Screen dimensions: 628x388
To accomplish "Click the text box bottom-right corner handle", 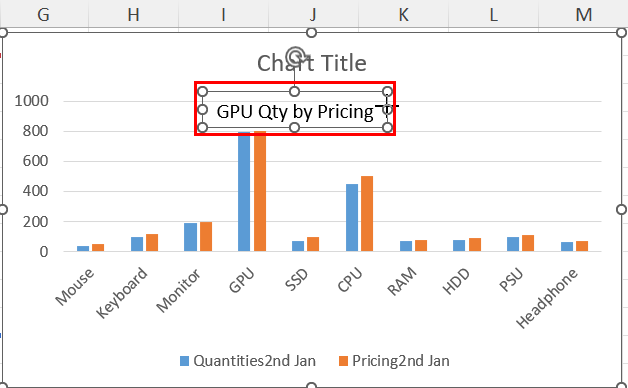I will click(x=387, y=127).
